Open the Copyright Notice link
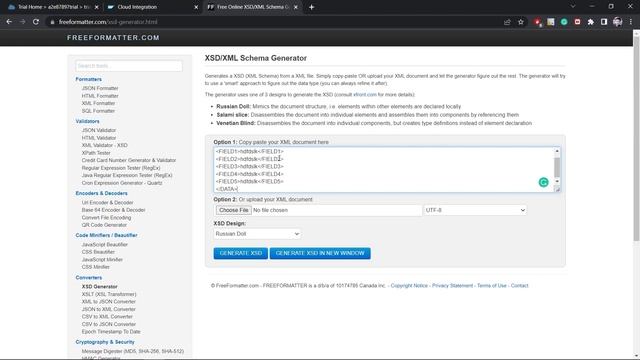 click(409, 286)
